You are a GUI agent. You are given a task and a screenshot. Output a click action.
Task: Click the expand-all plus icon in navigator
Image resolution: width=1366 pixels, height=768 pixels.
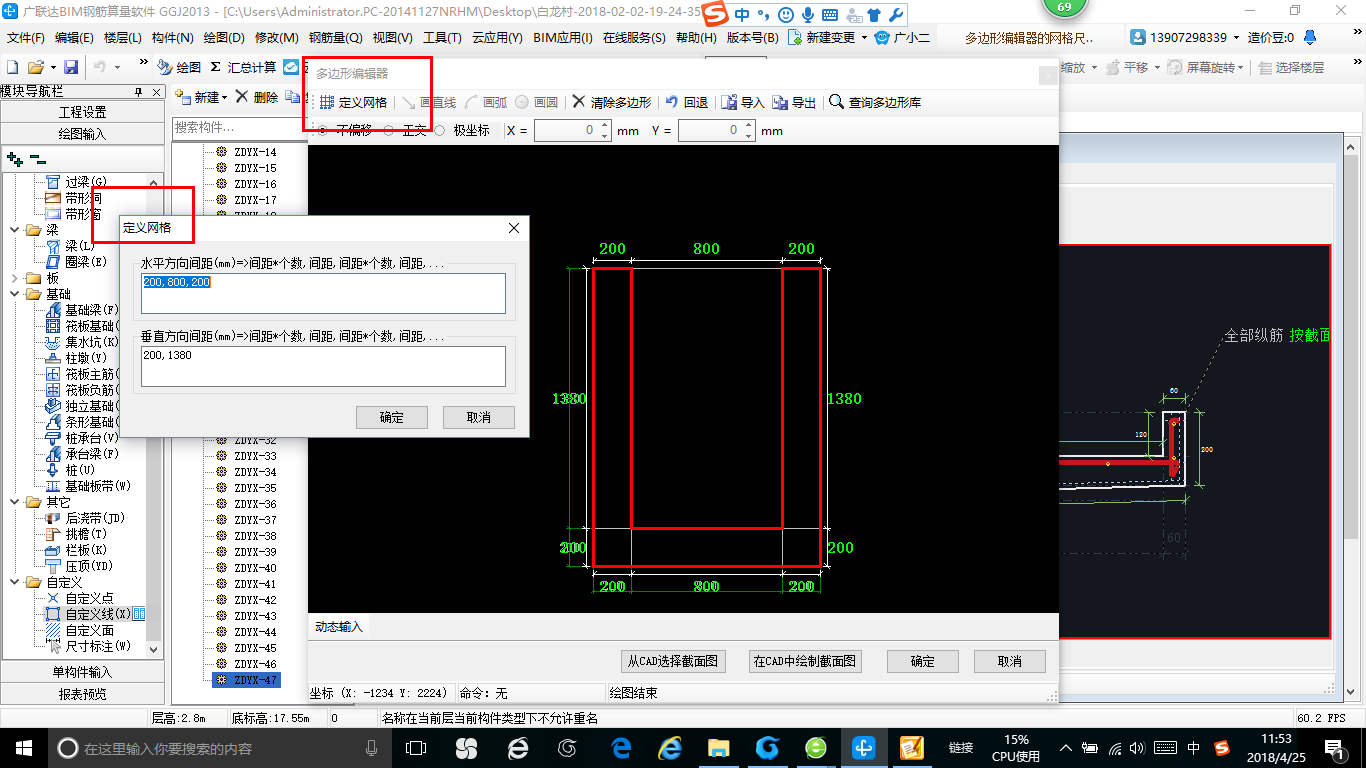tap(14, 158)
